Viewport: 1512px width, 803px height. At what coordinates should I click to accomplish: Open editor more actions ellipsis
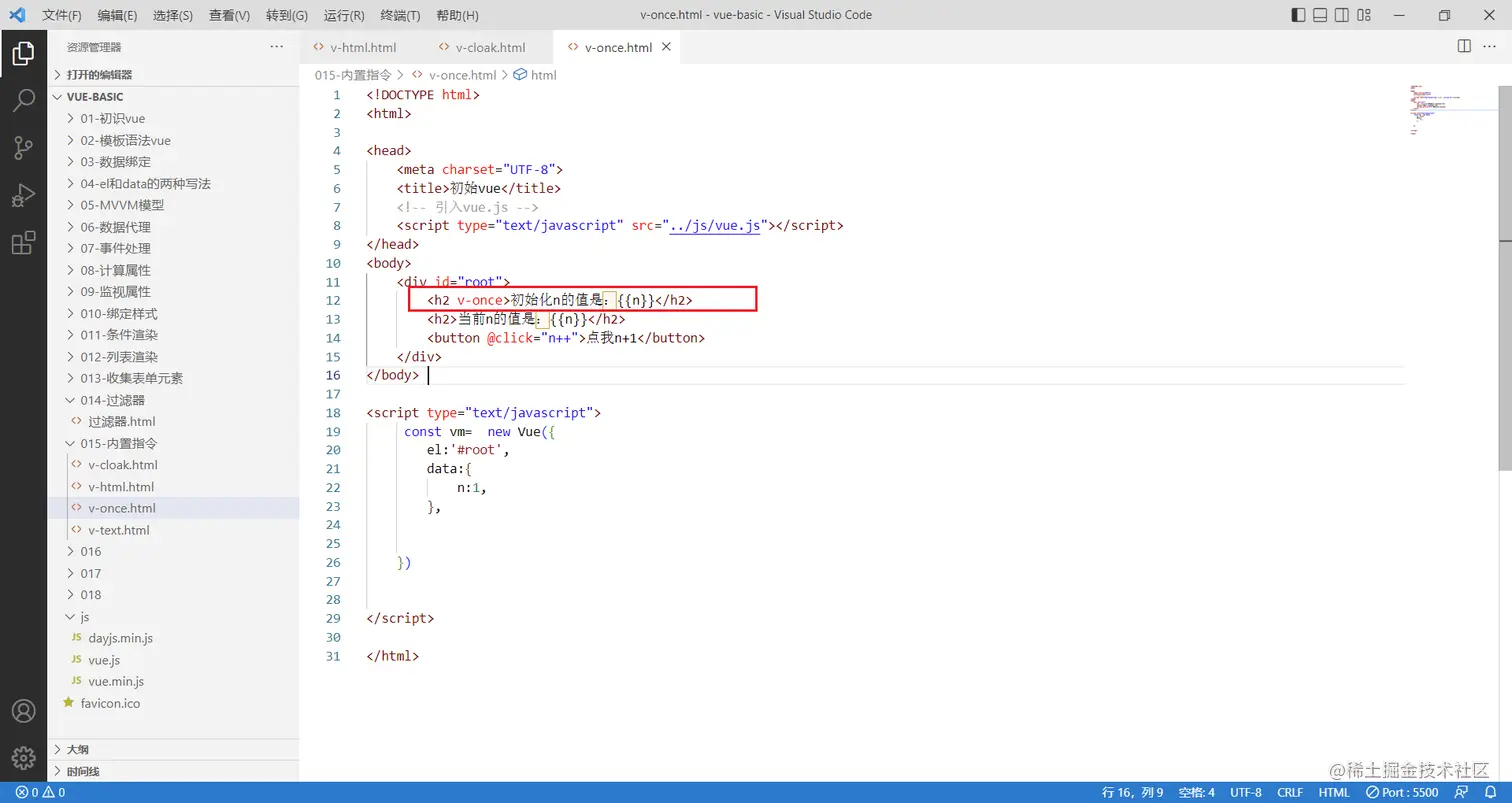(x=1491, y=46)
